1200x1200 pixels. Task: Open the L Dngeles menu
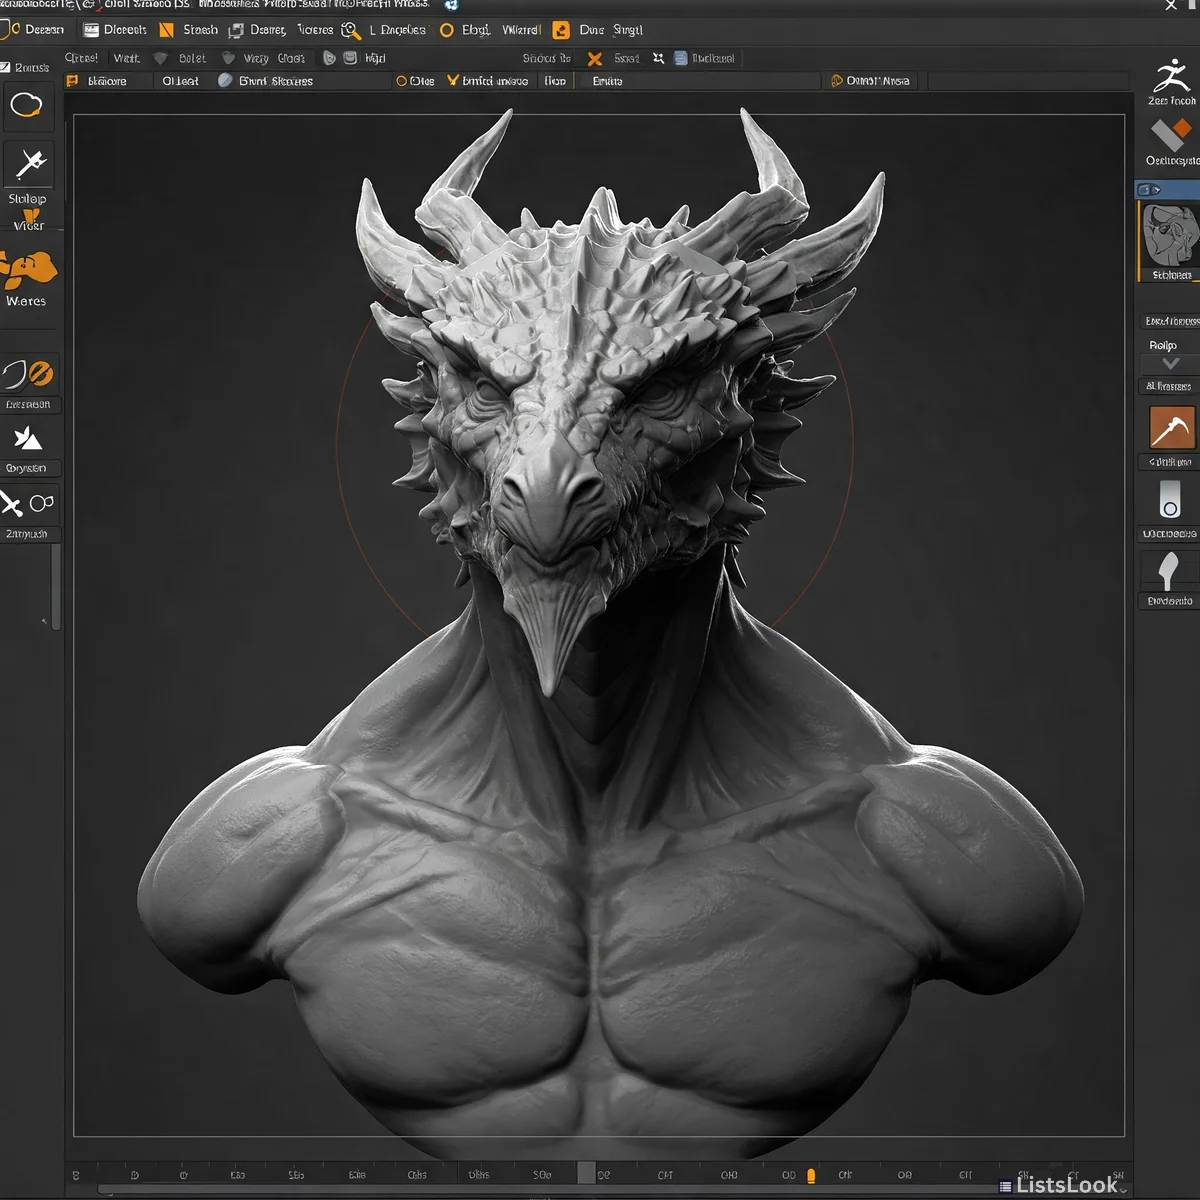point(398,30)
